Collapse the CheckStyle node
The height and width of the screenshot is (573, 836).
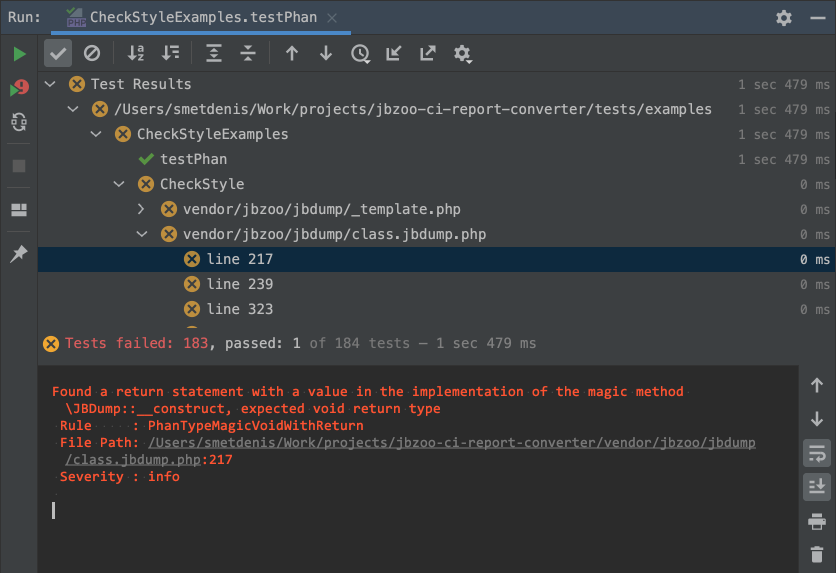click(119, 184)
